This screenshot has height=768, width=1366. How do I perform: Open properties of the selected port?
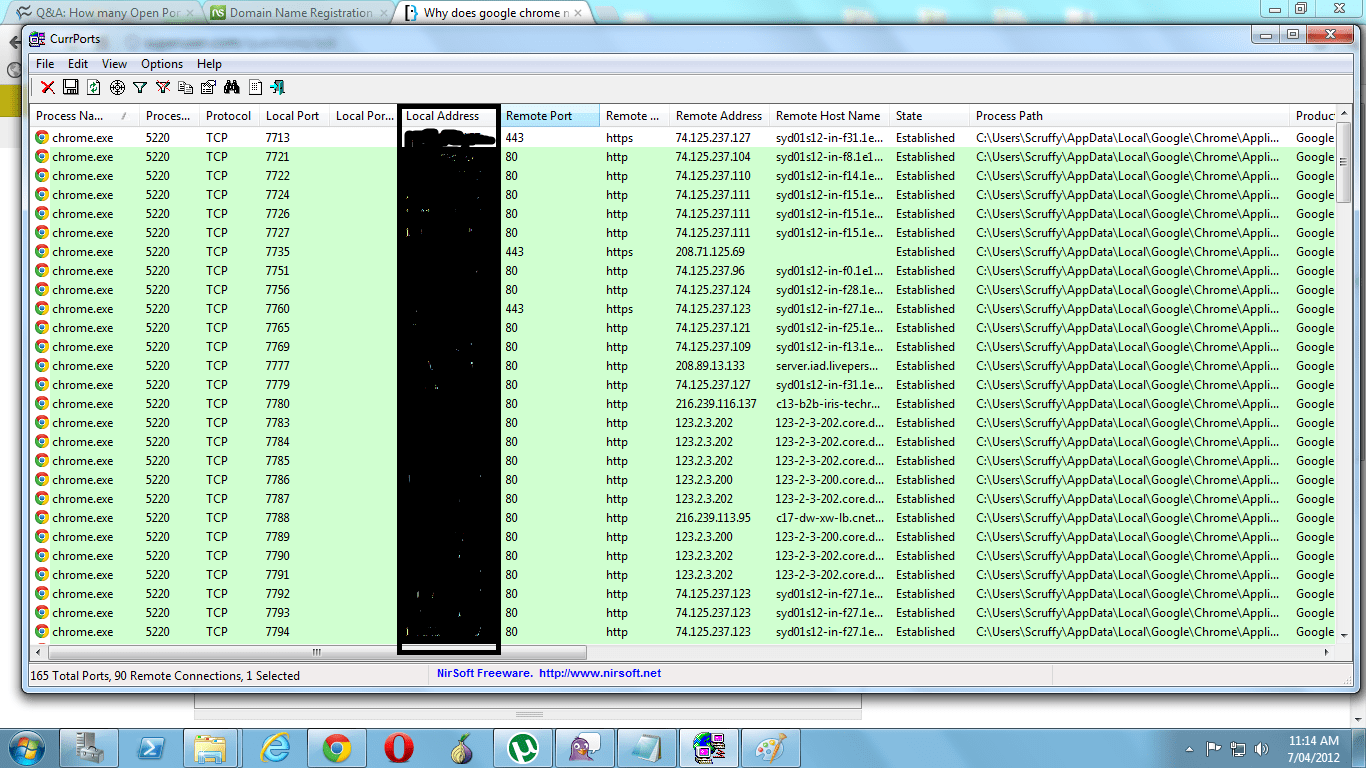click(x=208, y=87)
